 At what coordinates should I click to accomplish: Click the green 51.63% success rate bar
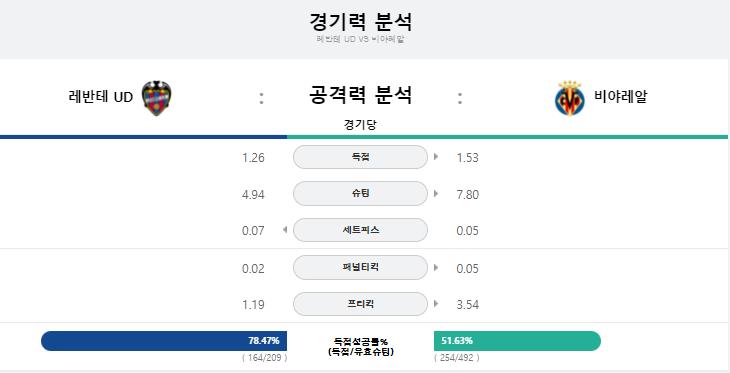tap(517, 341)
